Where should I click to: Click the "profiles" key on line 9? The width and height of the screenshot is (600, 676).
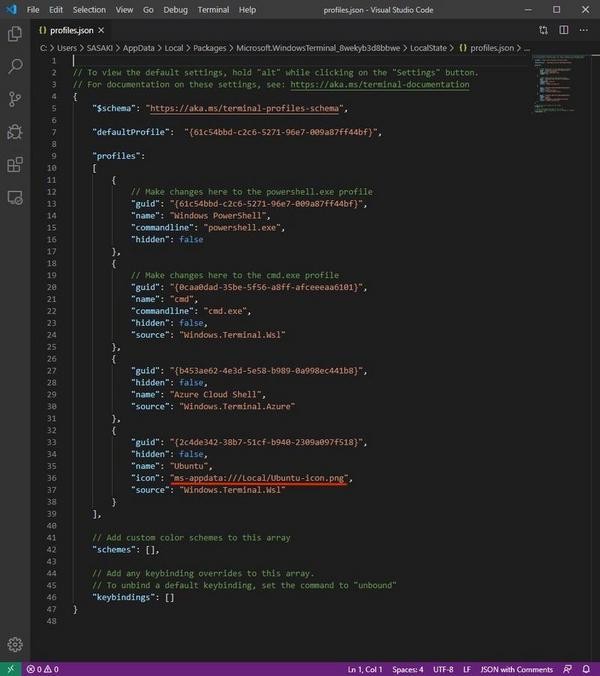pyautogui.click(x=116, y=156)
